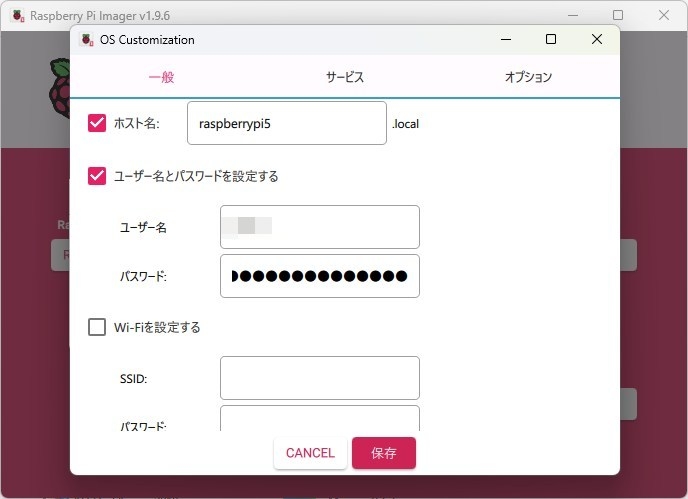Uncheck the ホスト名 checkbox

(x=97, y=123)
